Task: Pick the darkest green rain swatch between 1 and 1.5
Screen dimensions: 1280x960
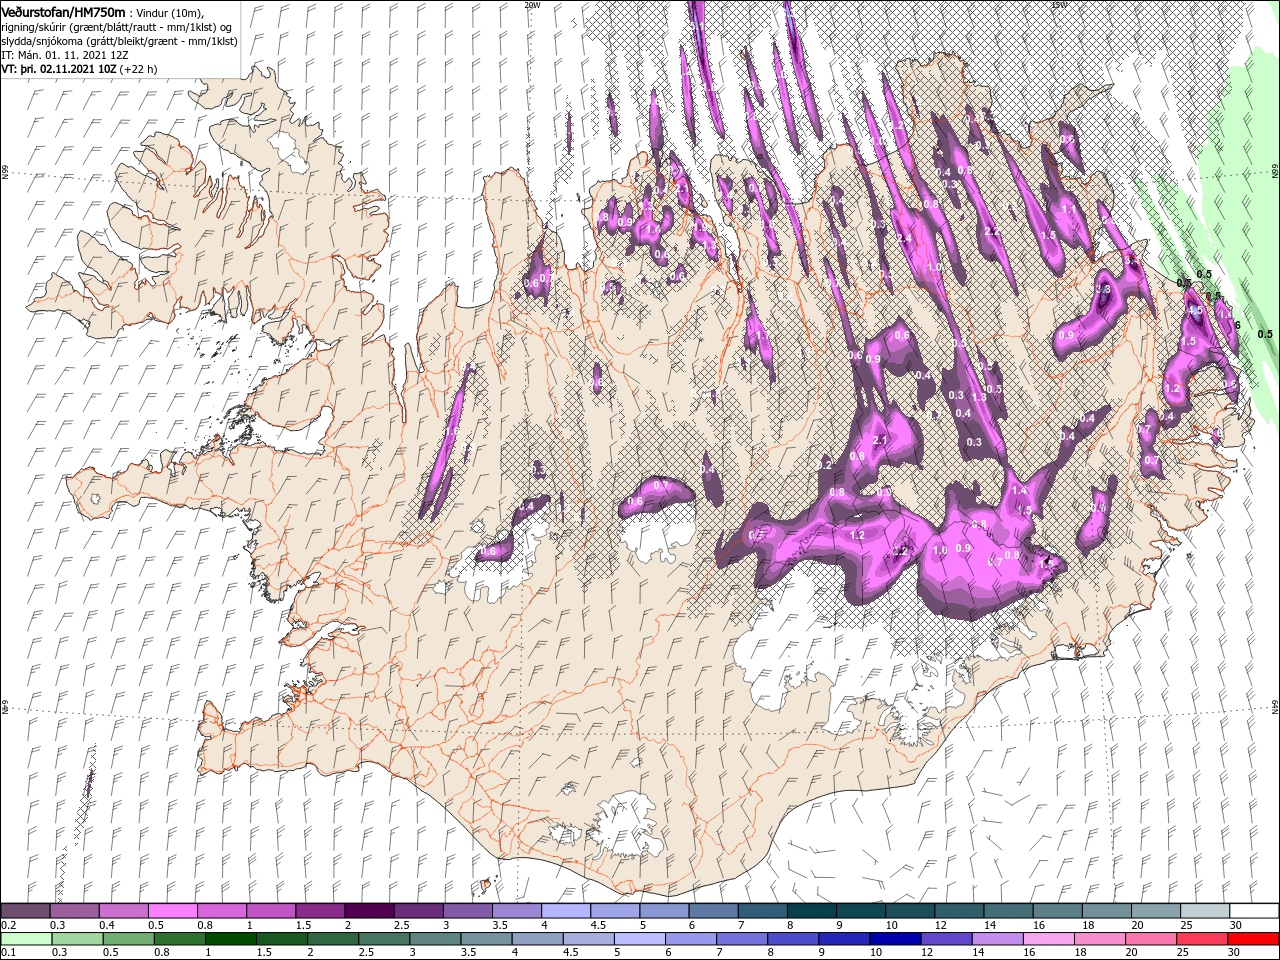Action: point(230,939)
